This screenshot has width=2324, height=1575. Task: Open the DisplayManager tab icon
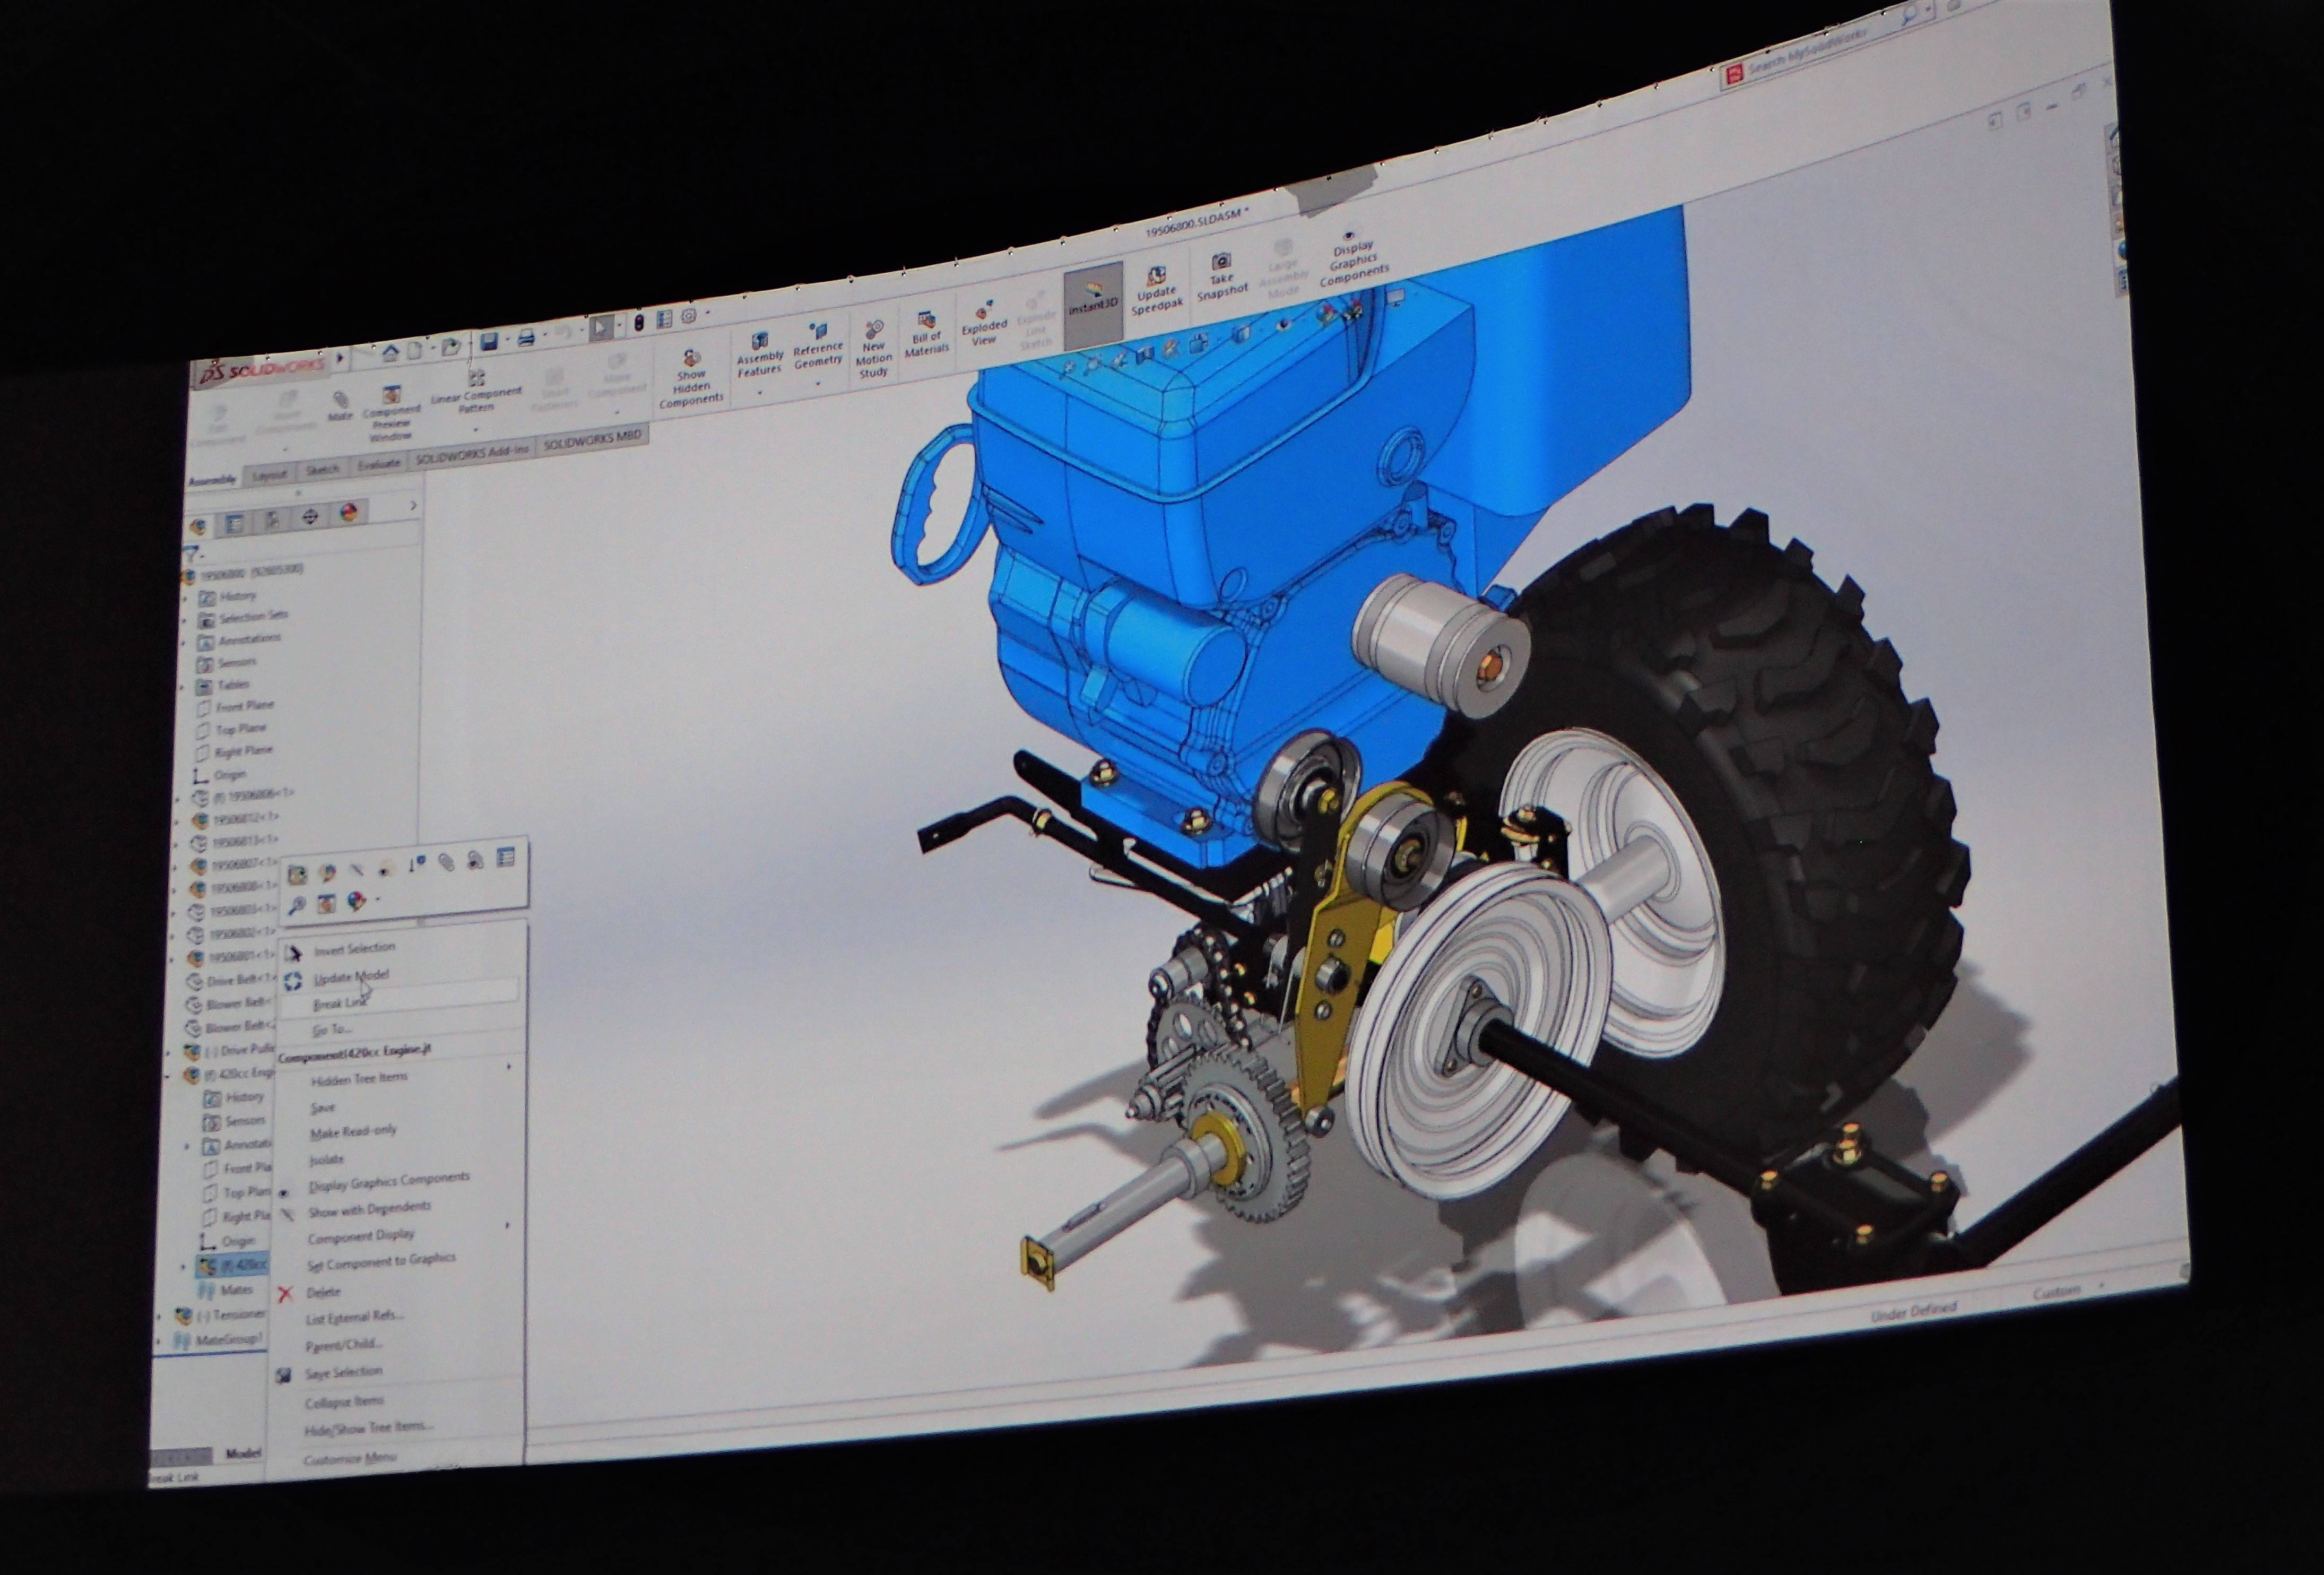(x=348, y=513)
